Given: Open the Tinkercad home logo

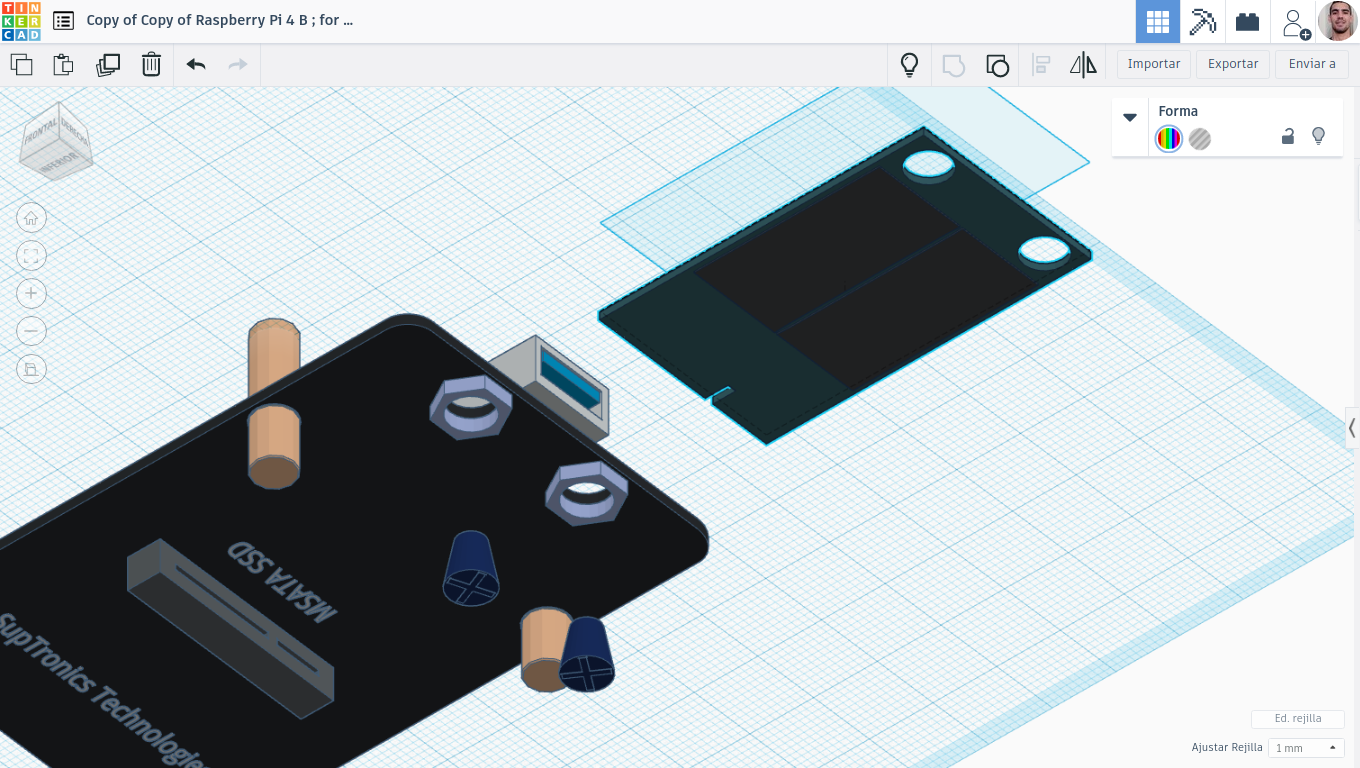Looking at the screenshot, I should coord(21,21).
